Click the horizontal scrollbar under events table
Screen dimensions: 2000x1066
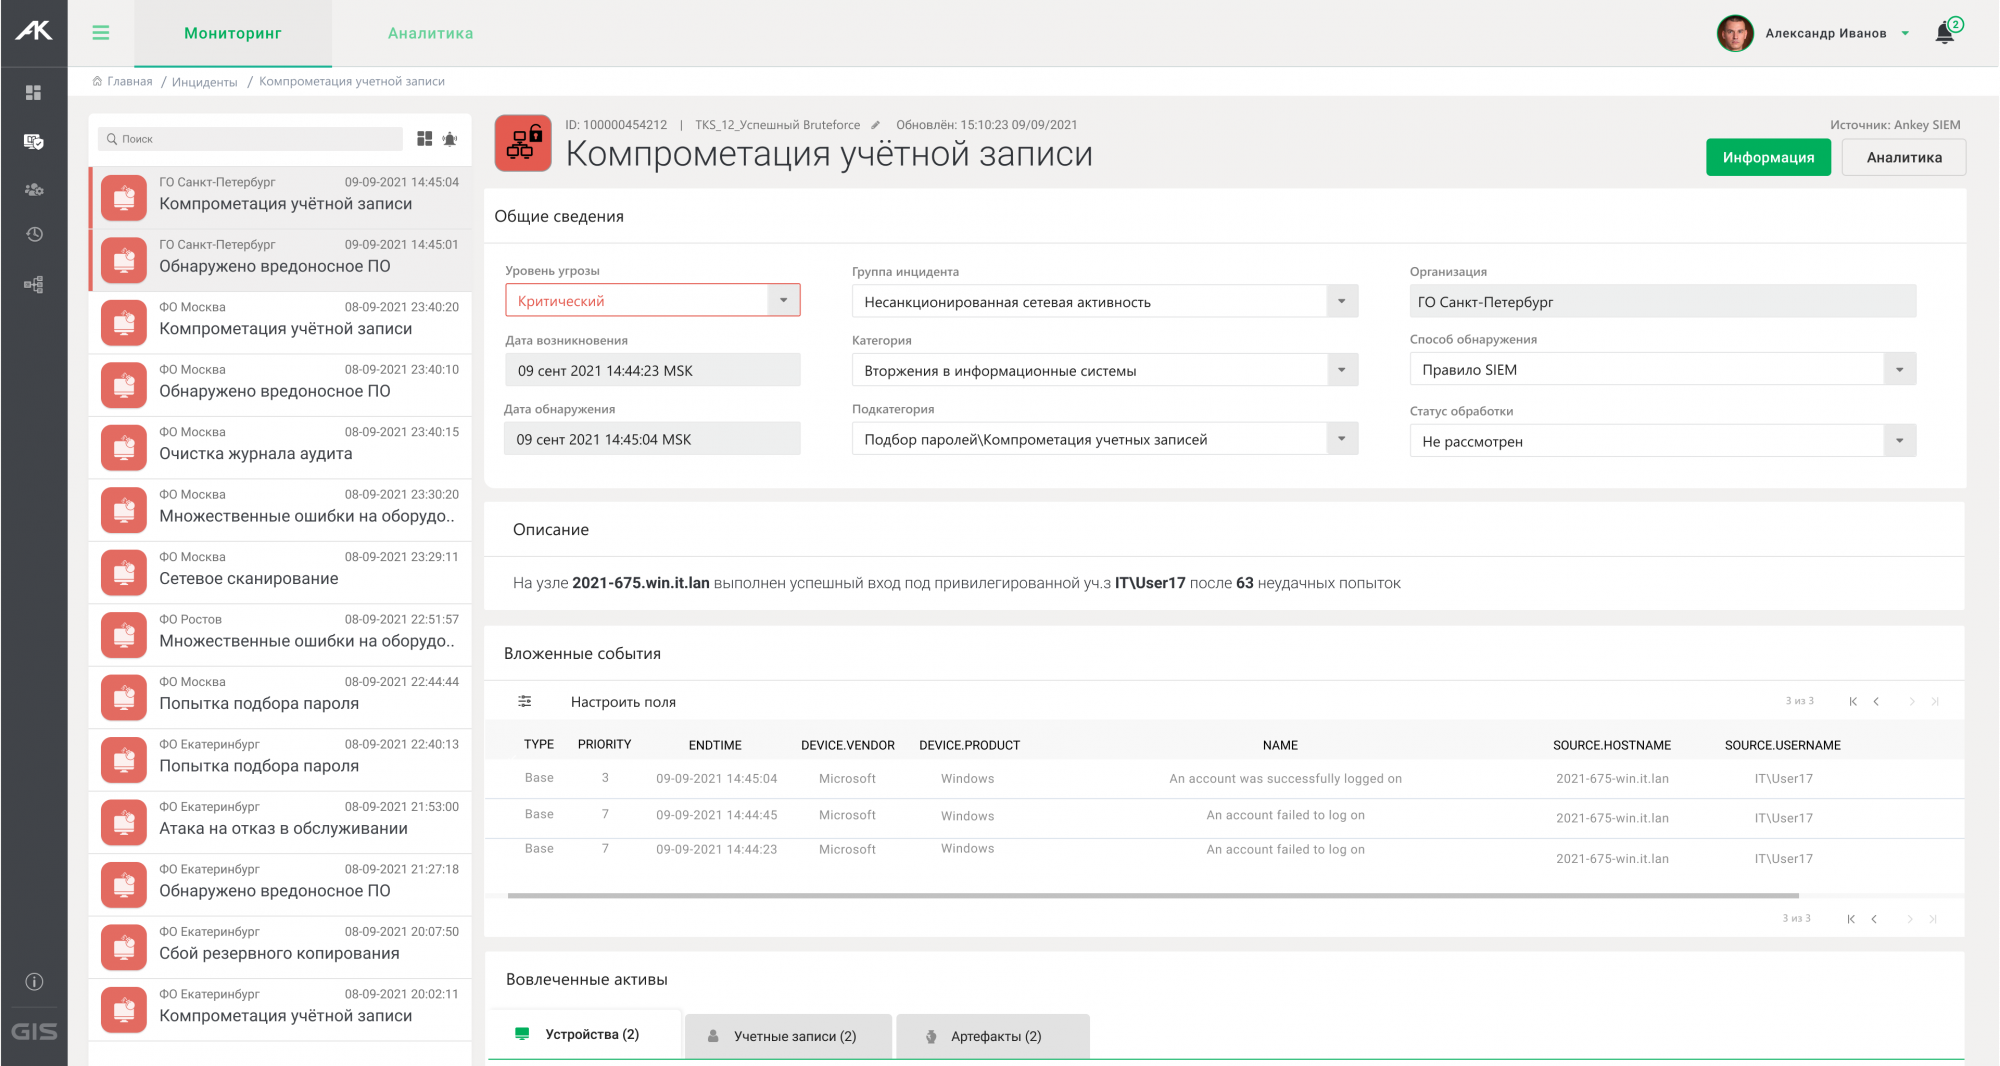point(1152,896)
